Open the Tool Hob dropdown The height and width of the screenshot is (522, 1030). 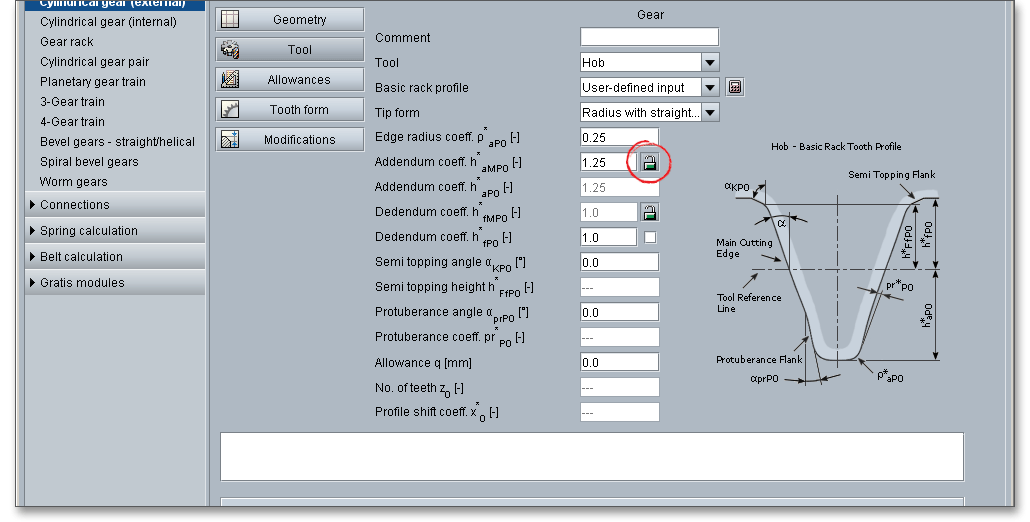pyautogui.click(x=710, y=63)
